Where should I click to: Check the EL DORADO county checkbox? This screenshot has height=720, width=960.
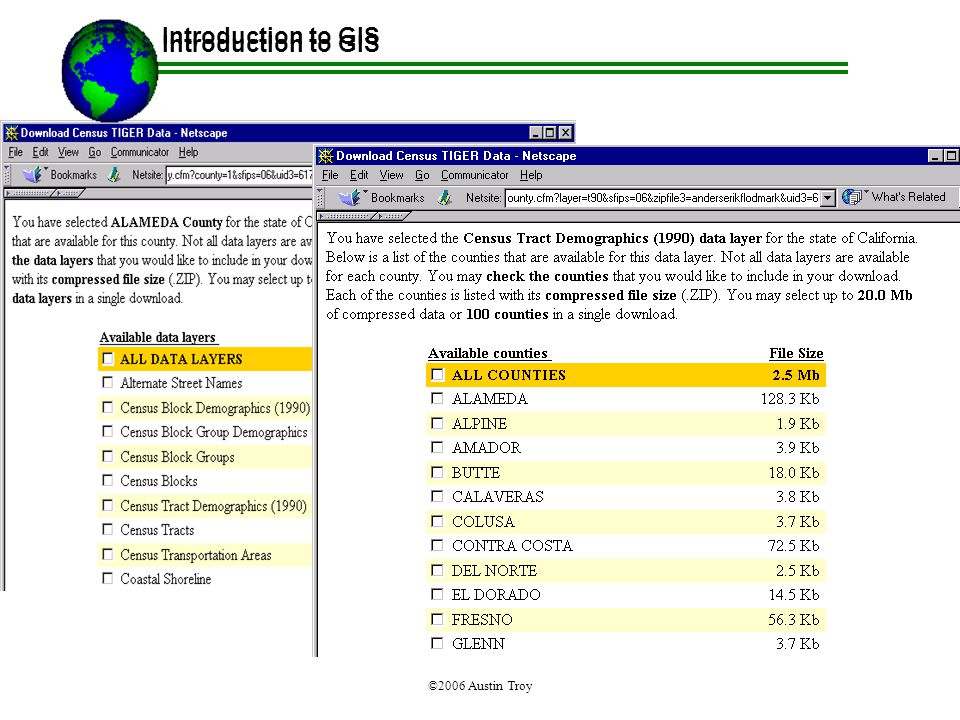(x=437, y=594)
